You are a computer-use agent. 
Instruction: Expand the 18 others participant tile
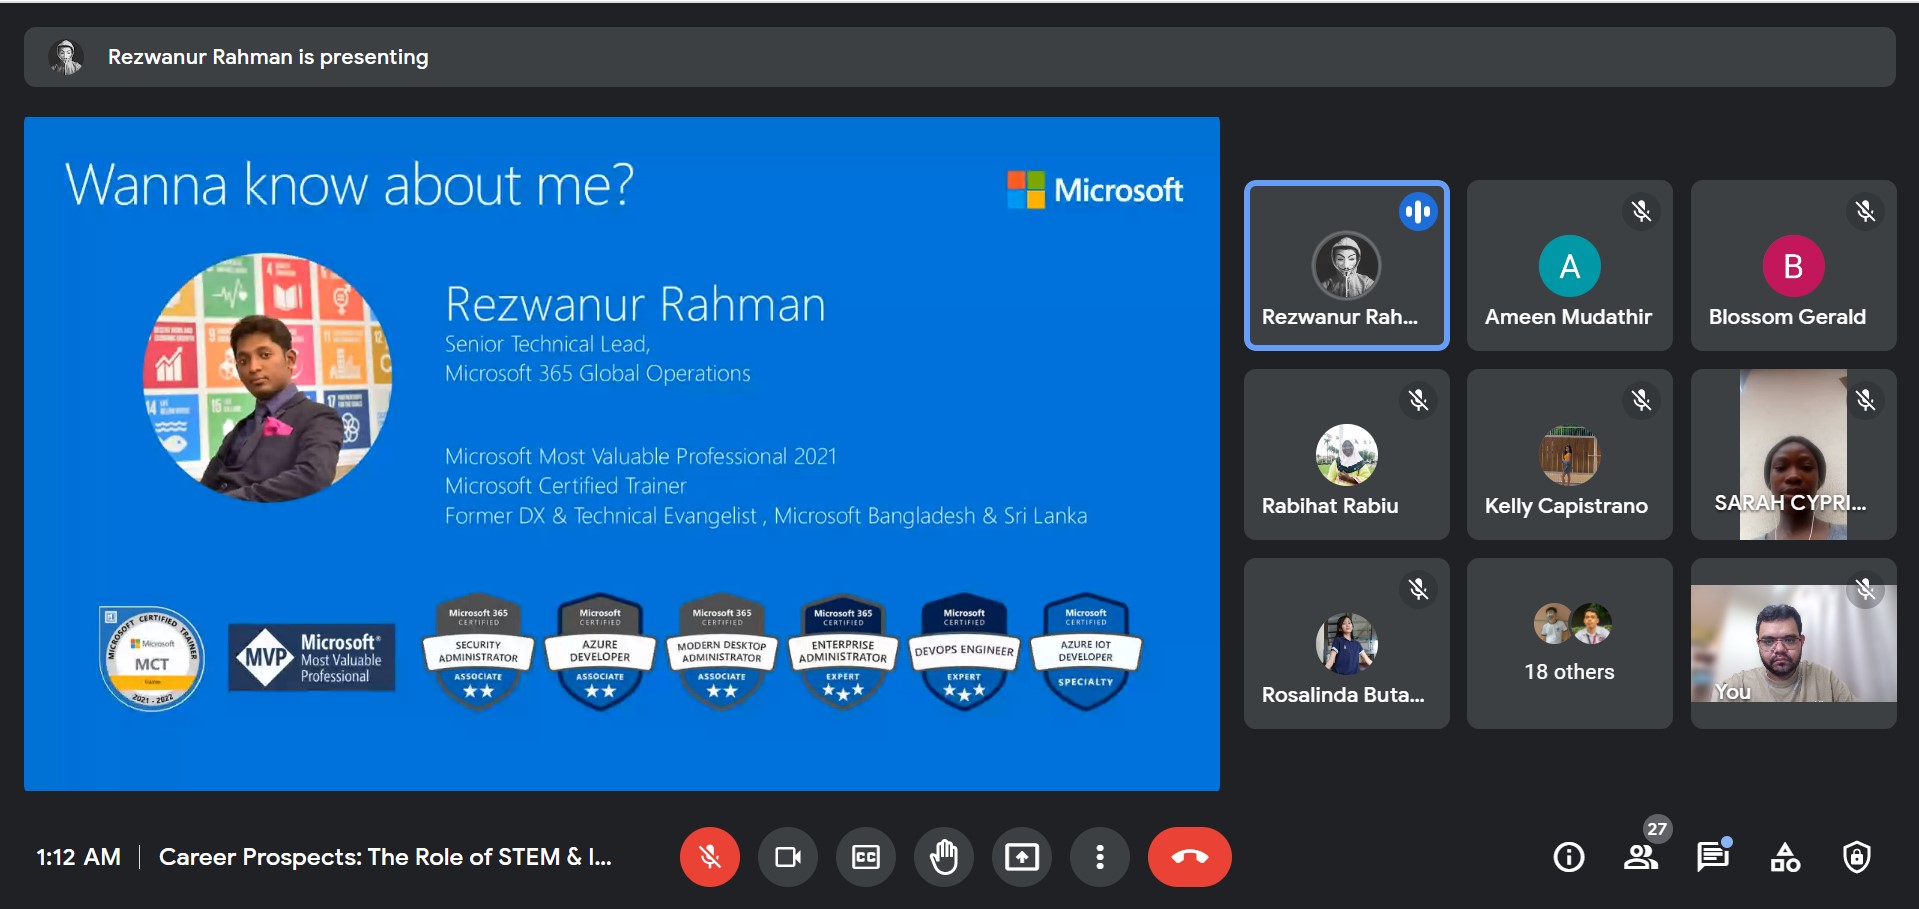pos(1569,643)
